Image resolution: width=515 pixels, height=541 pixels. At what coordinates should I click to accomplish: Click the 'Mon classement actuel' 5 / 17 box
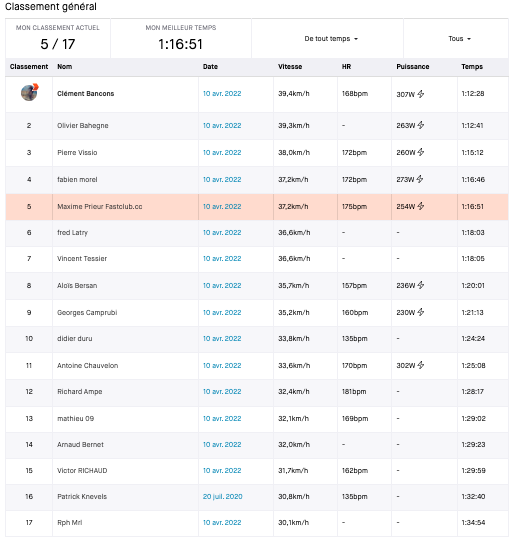58,38
